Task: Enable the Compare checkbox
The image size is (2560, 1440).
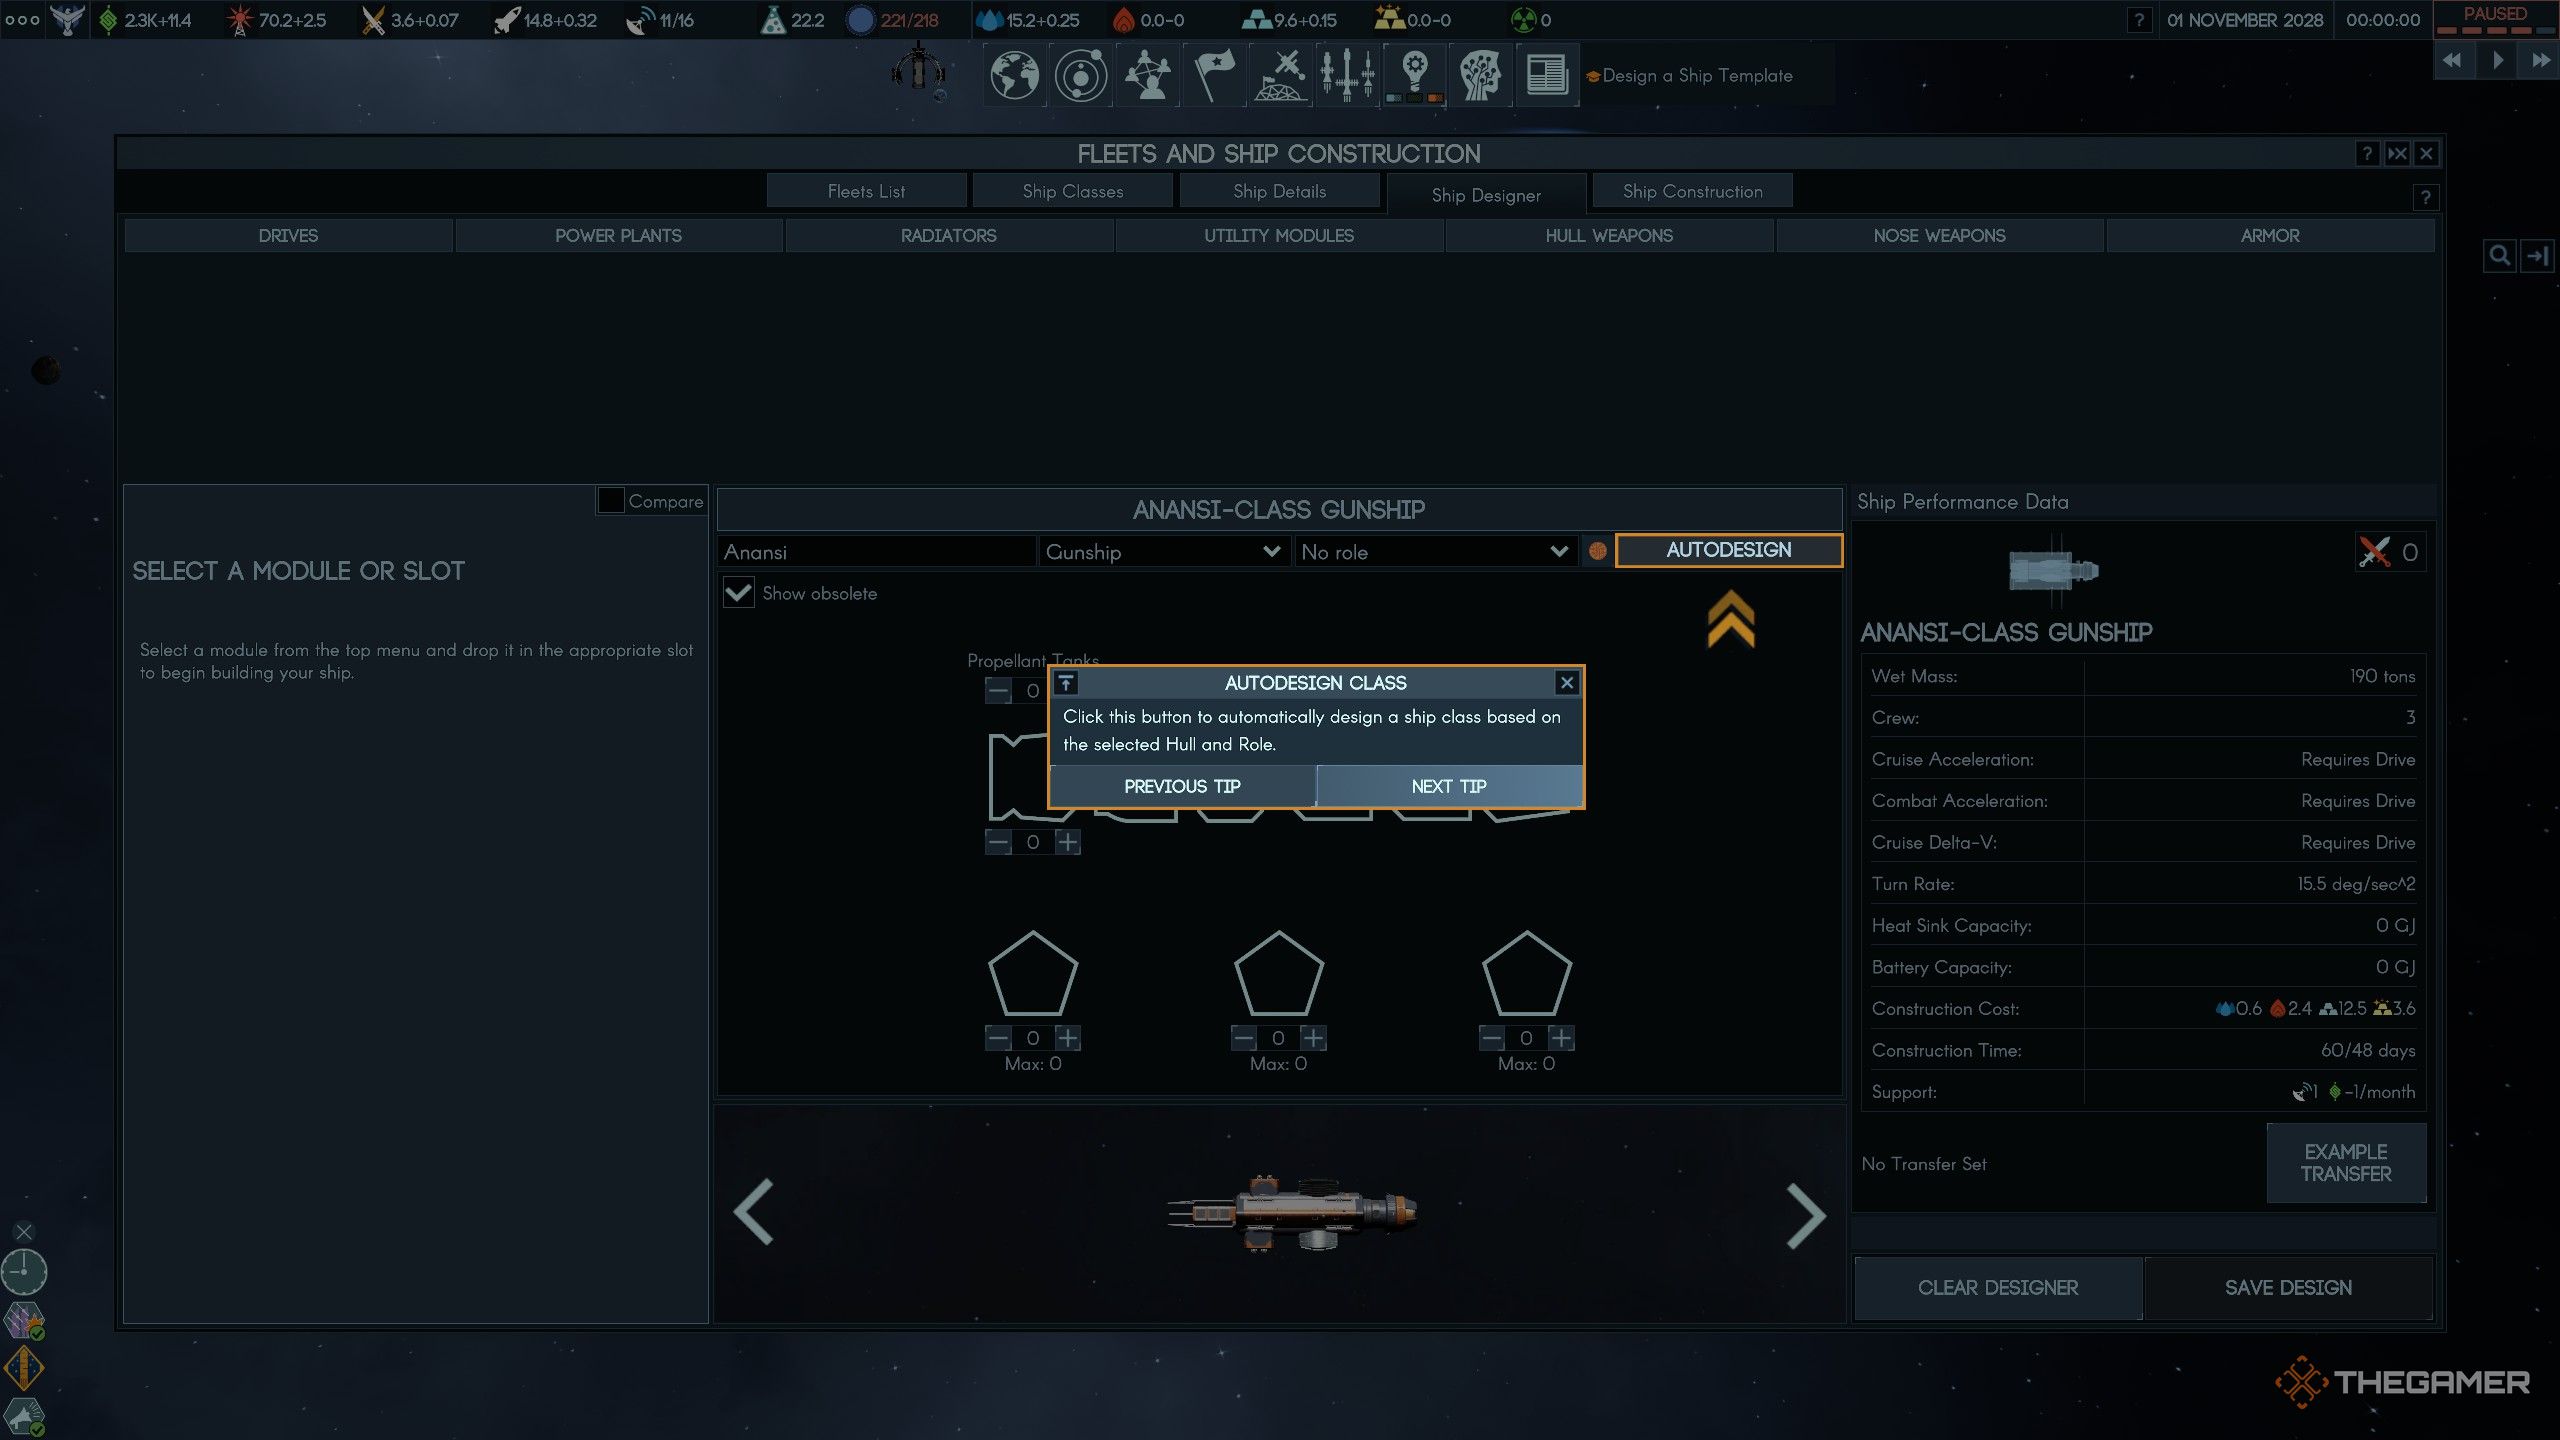Action: (x=610, y=500)
